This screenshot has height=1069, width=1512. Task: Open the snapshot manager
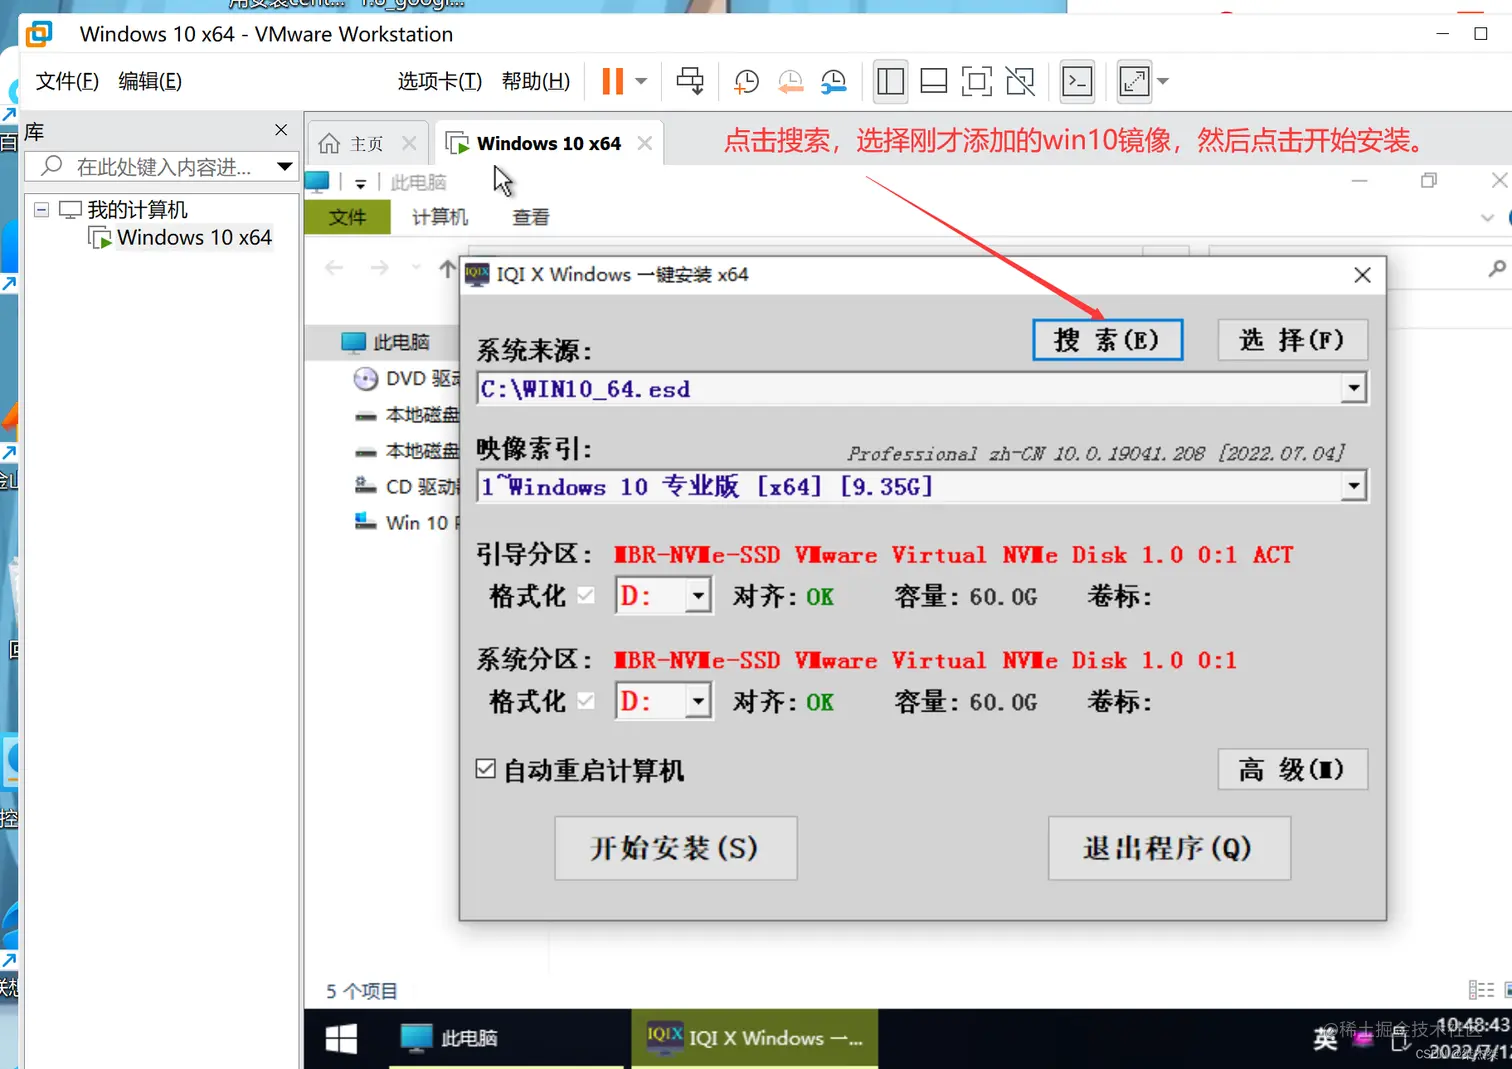click(x=833, y=82)
